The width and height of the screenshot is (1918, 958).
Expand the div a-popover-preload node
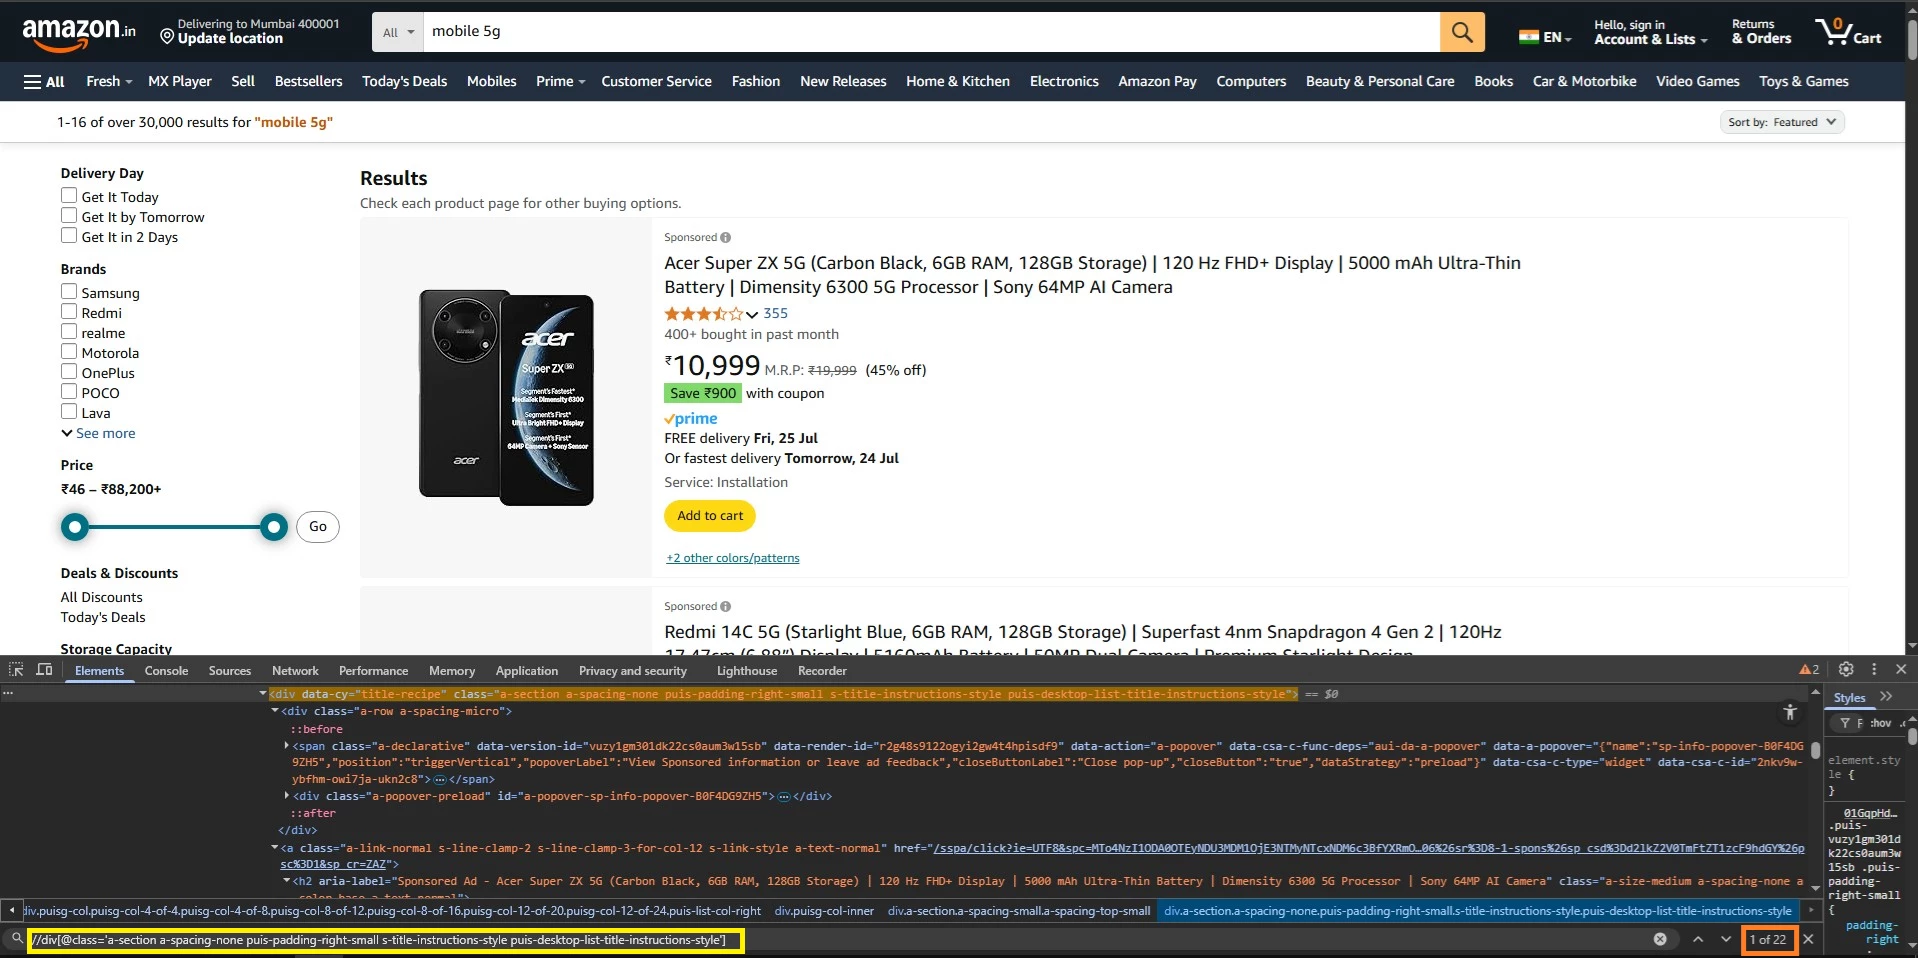point(286,796)
